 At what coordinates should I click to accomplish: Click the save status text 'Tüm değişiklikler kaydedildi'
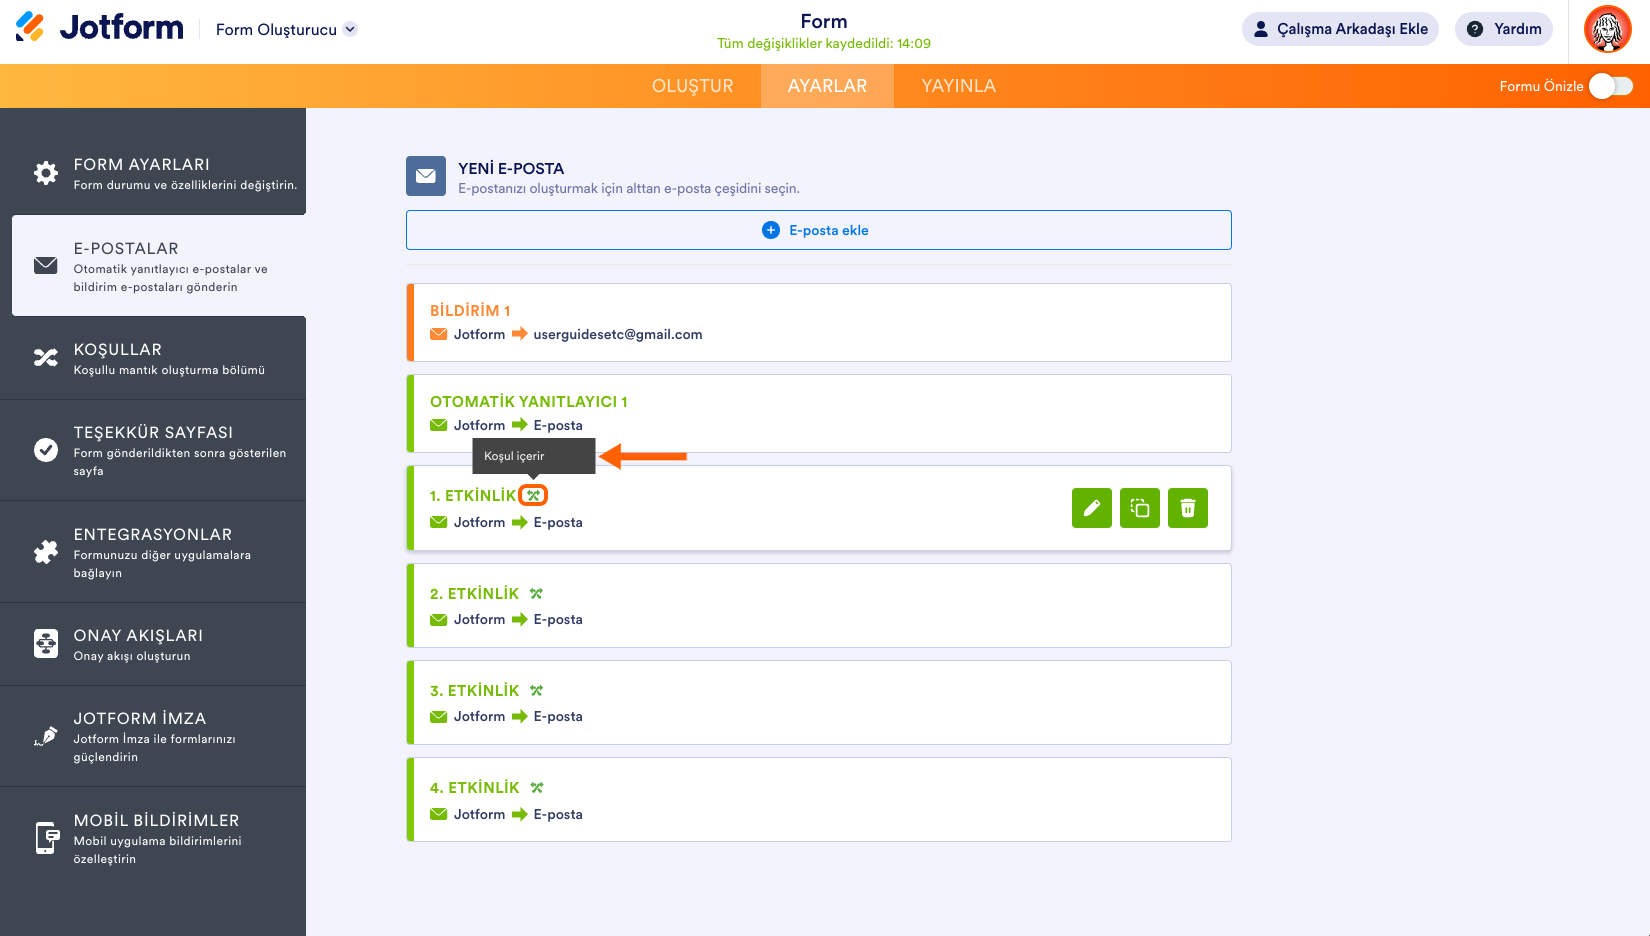pyautogui.click(x=824, y=44)
